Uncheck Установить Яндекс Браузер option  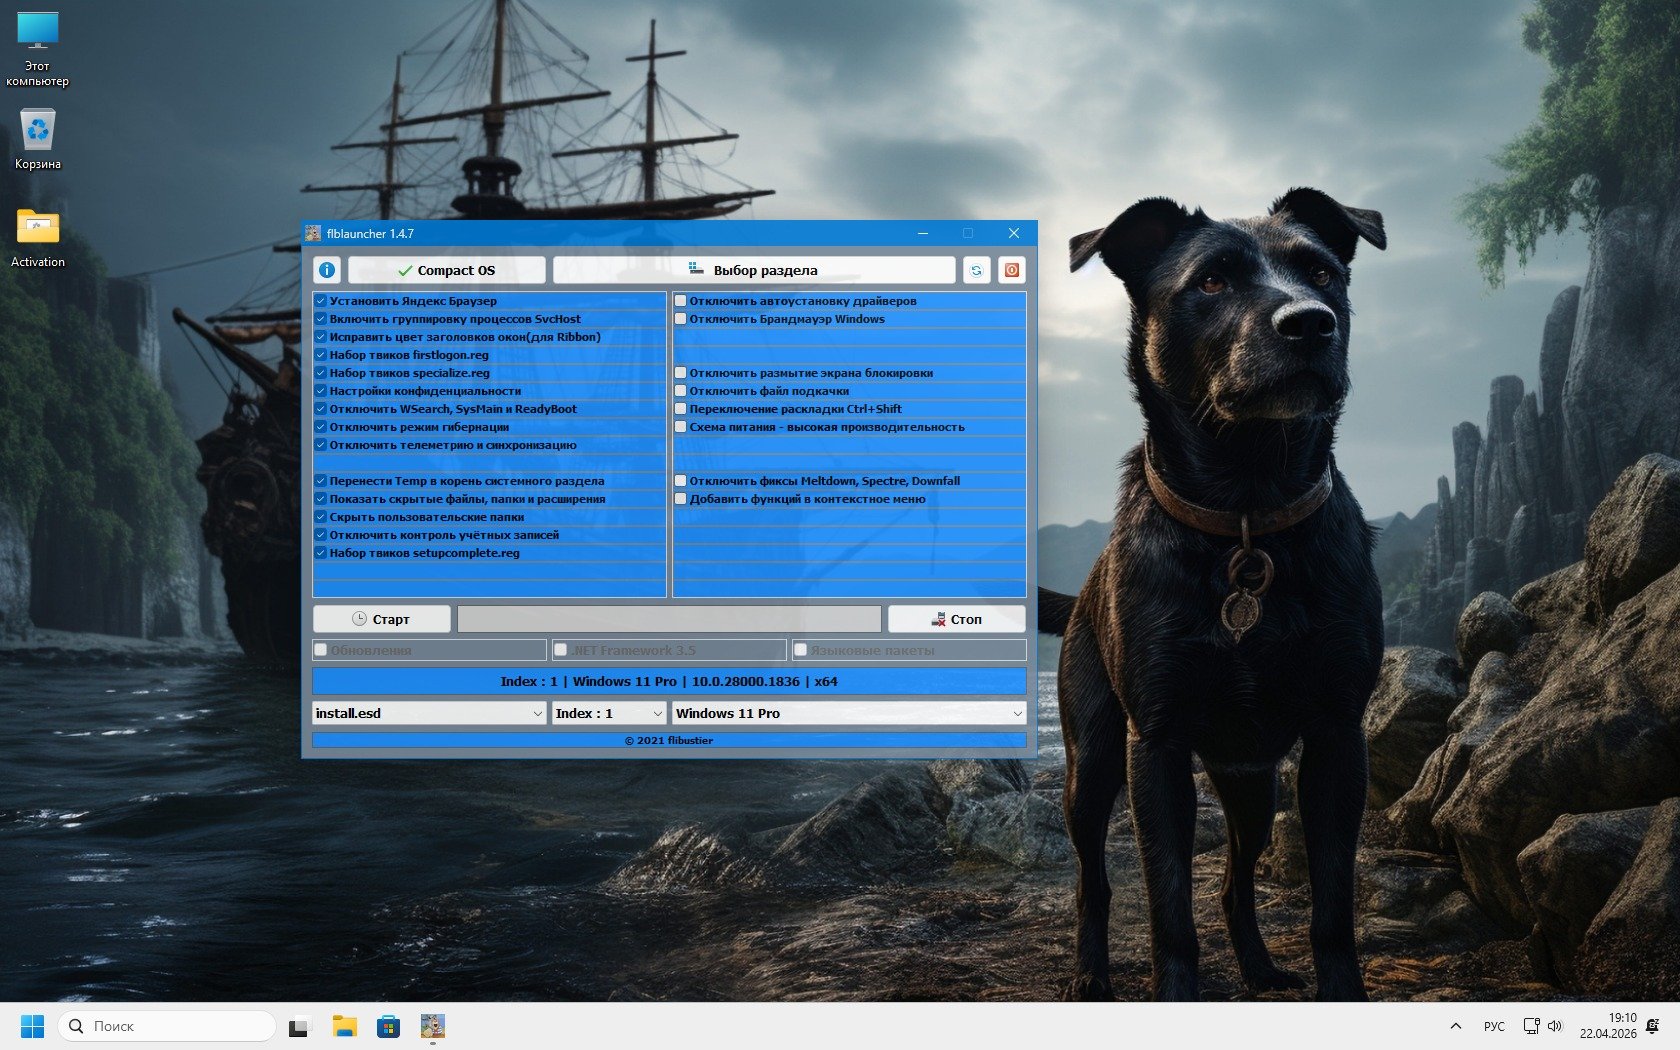click(x=321, y=301)
